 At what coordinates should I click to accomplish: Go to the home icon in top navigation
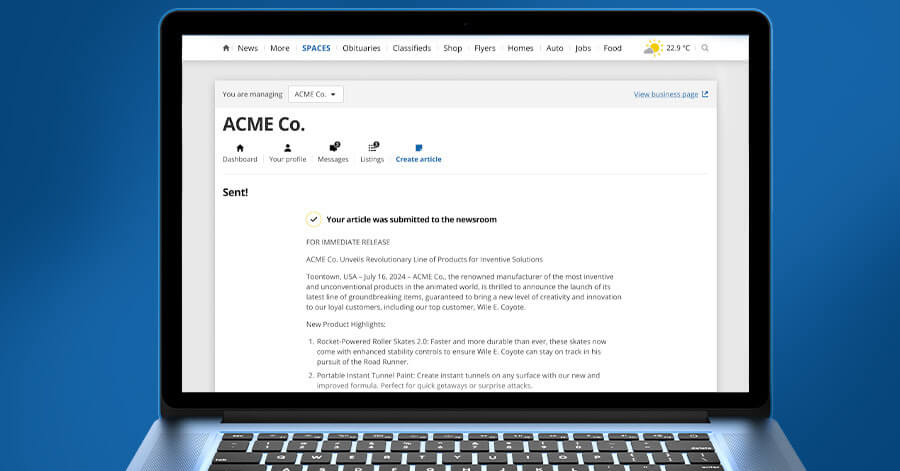coord(226,48)
